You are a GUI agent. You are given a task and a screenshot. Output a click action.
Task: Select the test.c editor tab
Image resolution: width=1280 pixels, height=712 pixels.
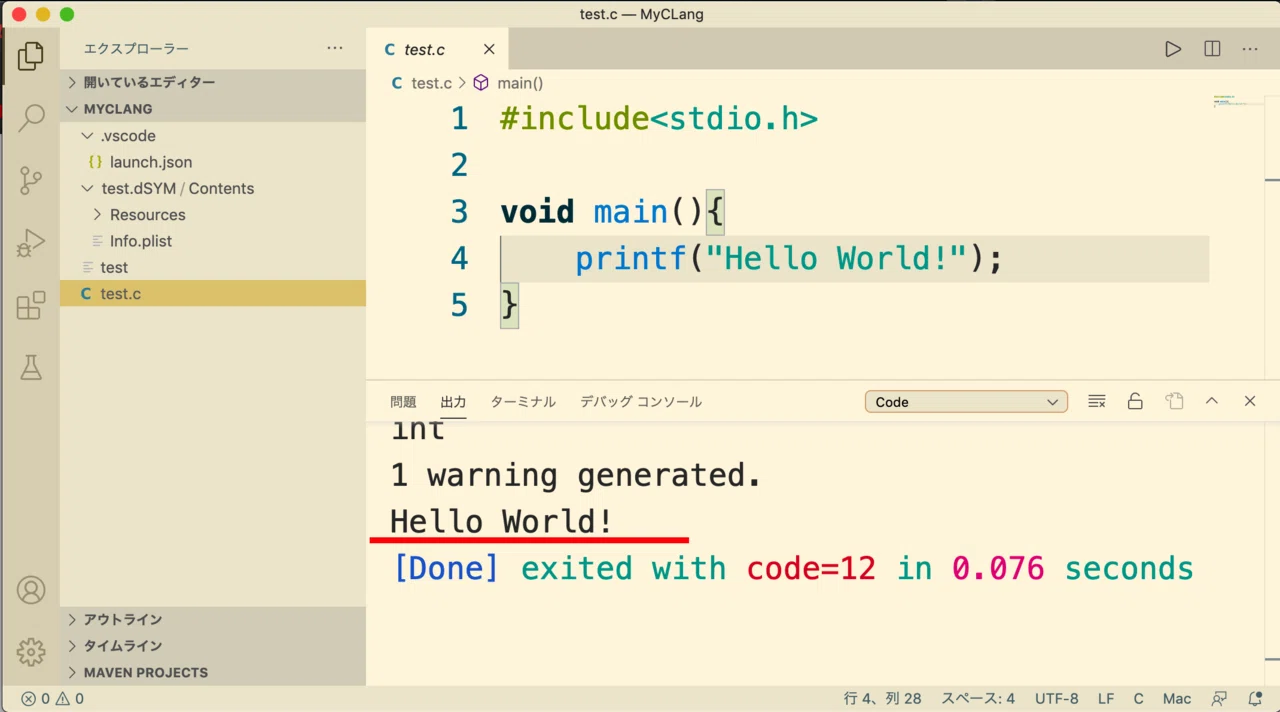click(438, 49)
